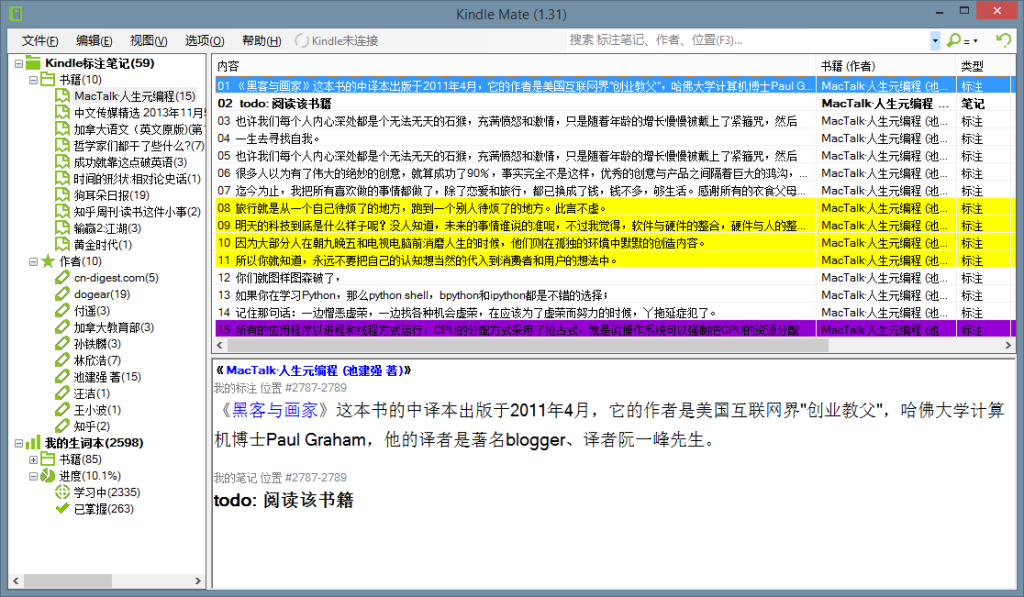This screenshot has width=1024, height=597.
Task: Click the bar chart icon beside 我的生词本
Action: (33, 442)
